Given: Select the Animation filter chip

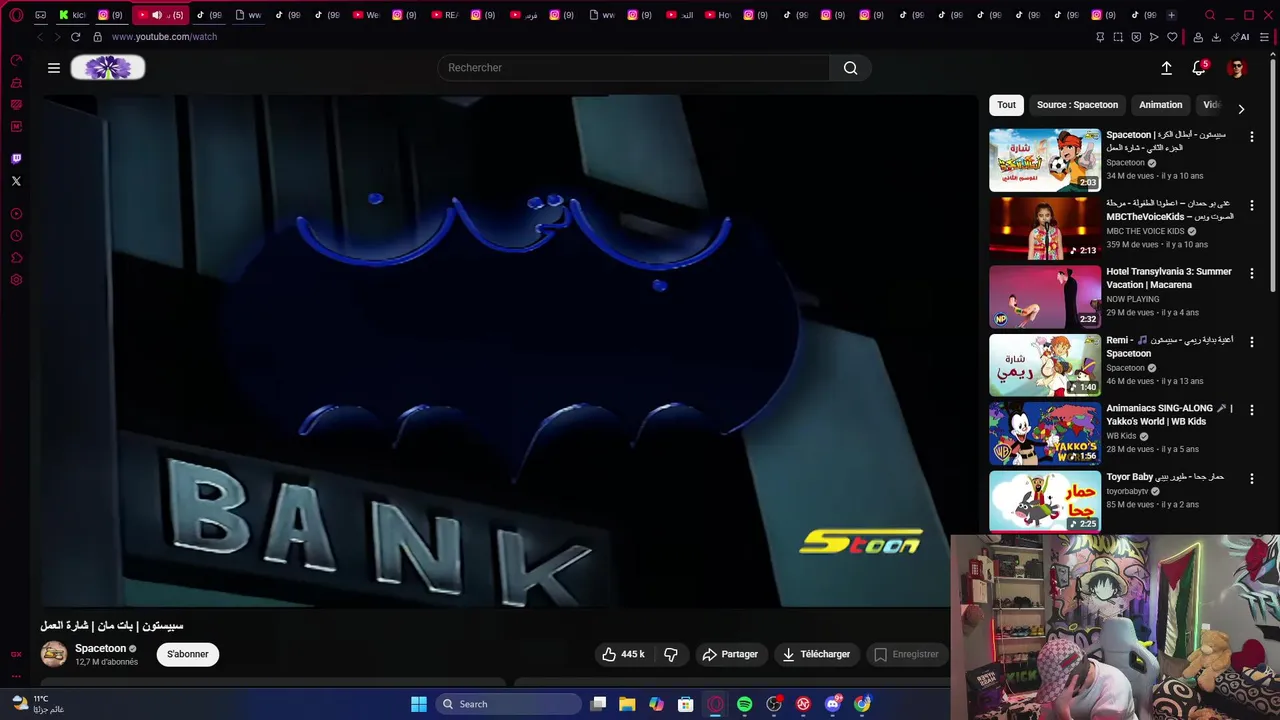Looking at the screenshot, I should click(1160, 105).
